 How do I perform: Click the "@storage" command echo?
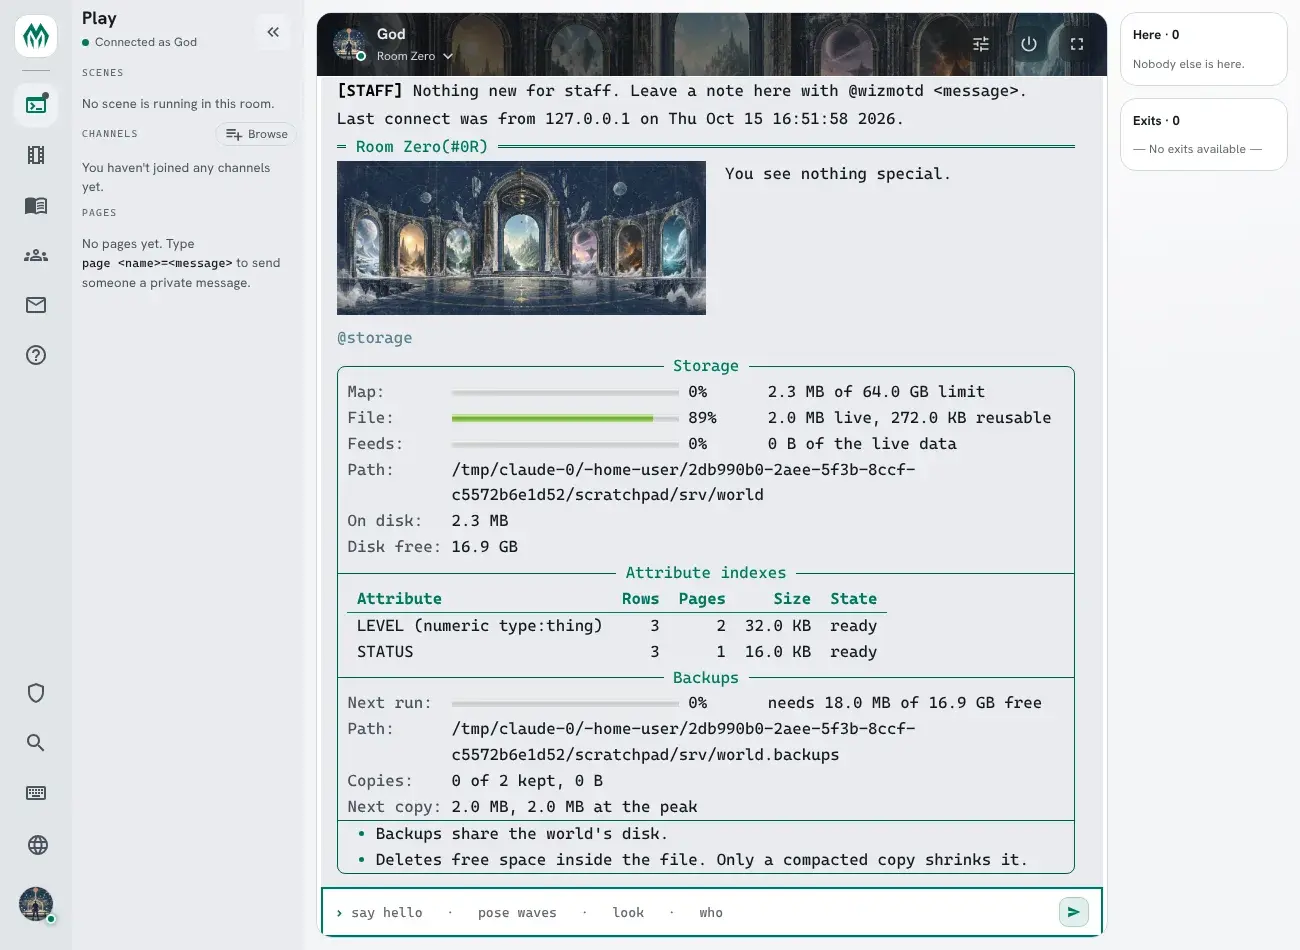point(375,338)
